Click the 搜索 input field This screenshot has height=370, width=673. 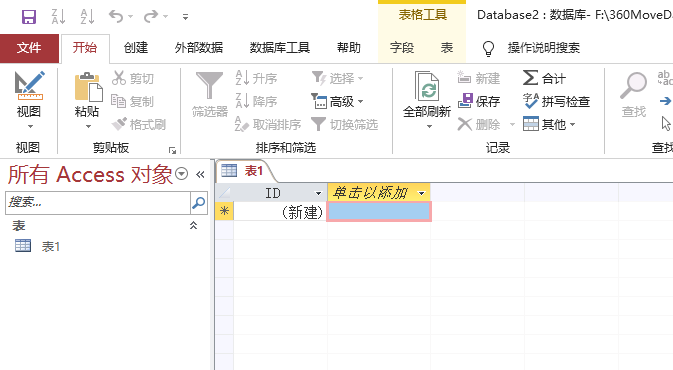[98, 203]
